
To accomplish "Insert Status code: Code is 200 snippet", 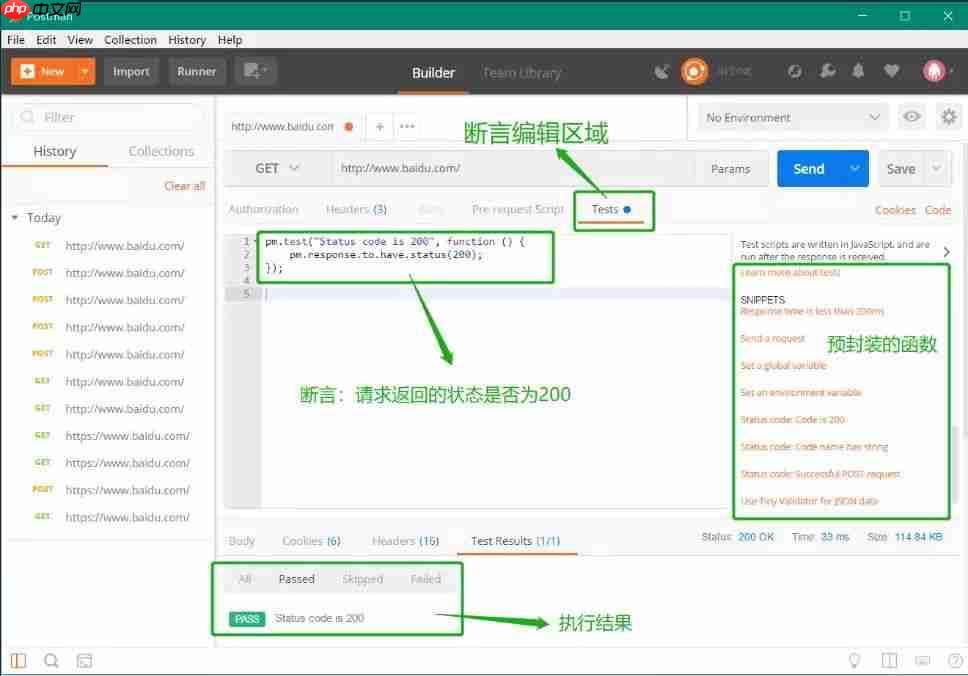I will coord(793,420).
